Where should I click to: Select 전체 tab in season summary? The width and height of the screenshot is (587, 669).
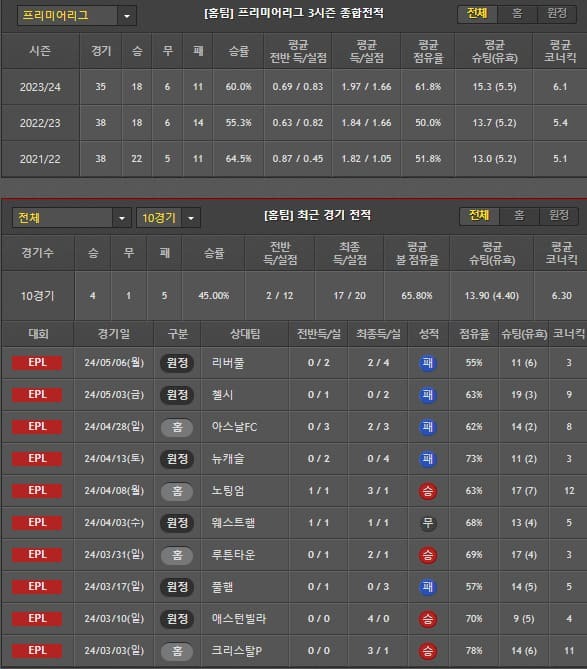(477, 14)
